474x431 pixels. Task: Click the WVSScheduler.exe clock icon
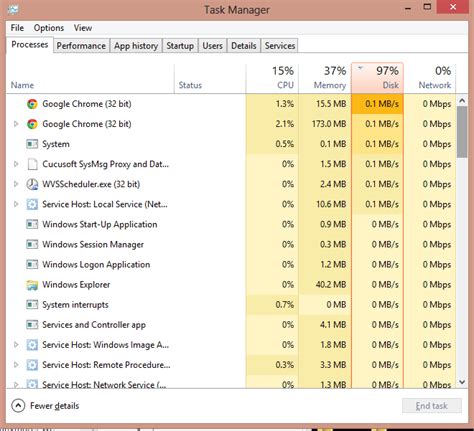(32, 184)
